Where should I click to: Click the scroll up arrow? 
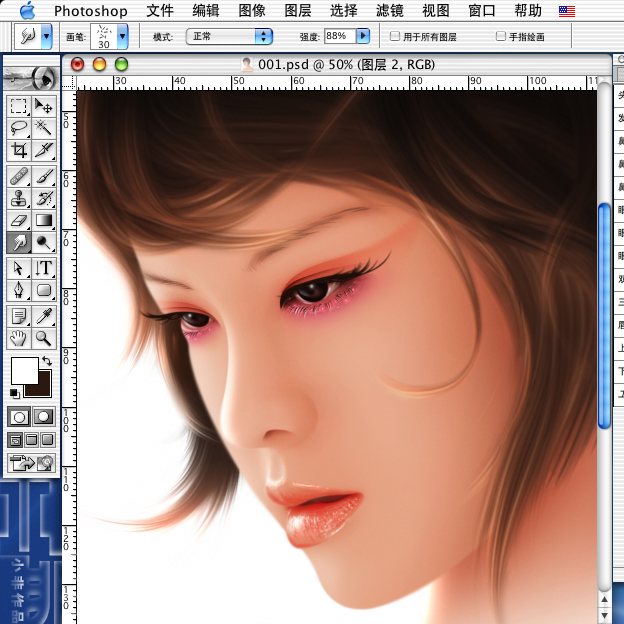tap(604, 600)
